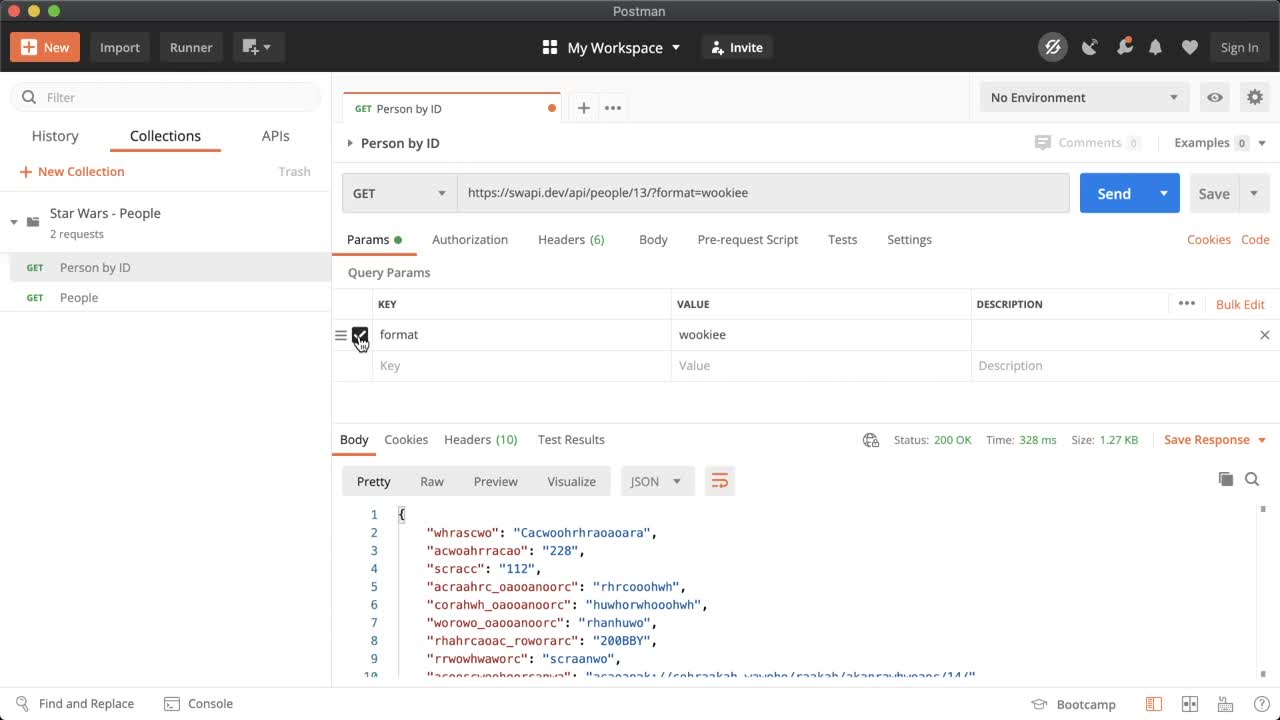Select the People request in the collection

coord(78,297)
